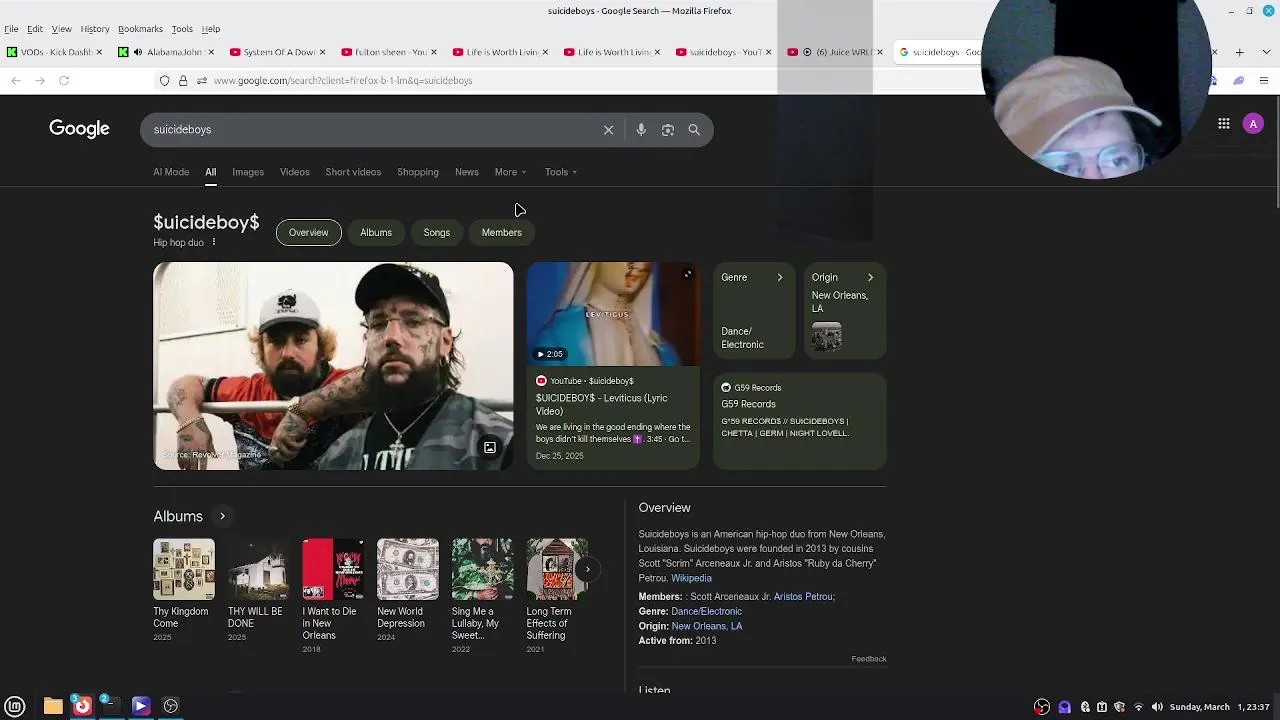Viewport: 1280px width, 720px height.
Task: Click the Feedback link
Action: point(869,659)
